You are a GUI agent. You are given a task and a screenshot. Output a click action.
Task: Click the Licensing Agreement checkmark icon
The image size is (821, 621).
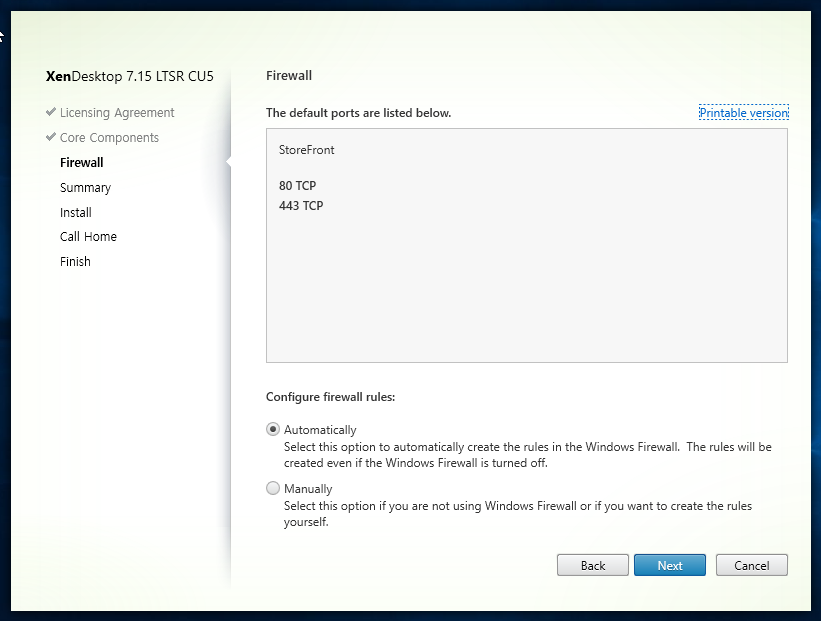(x=51, y=112)
